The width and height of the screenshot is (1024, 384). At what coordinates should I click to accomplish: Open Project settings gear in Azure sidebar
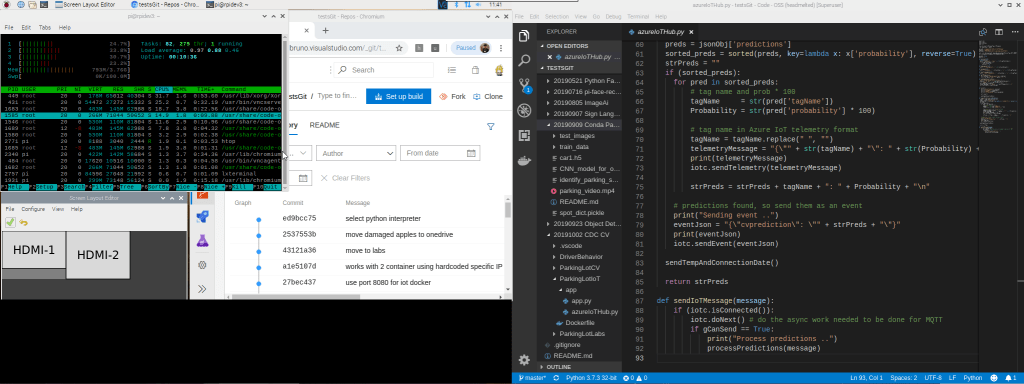[202, 264]
